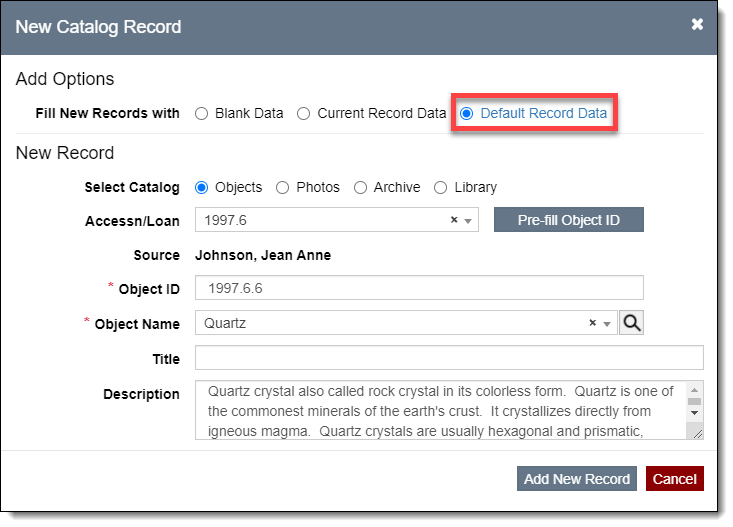The image size is (733, 527).
Task: Select the Library catalog radio button
Action: (x=441, y=187)
